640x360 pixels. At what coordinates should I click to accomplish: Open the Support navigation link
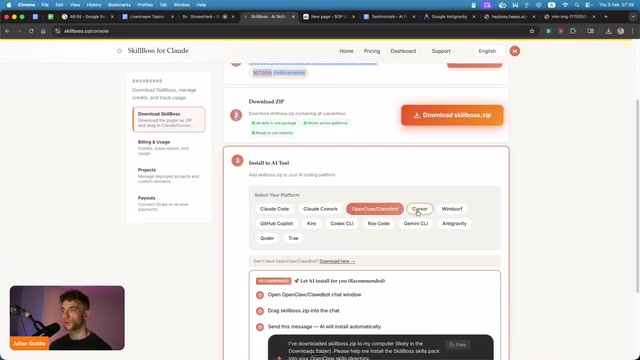click(441, 51)
